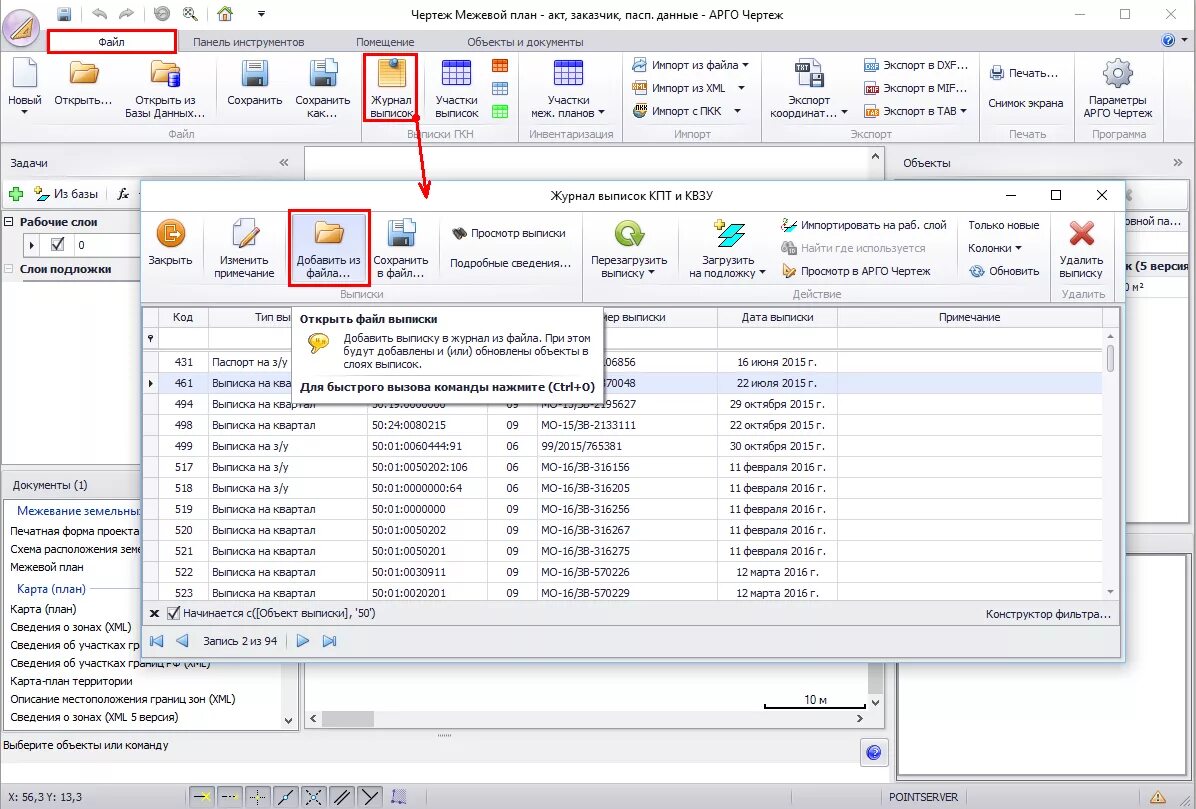1196x809 pixels.
Task: Toggle checkbox of working layer 0
Action: pos(57,245)
